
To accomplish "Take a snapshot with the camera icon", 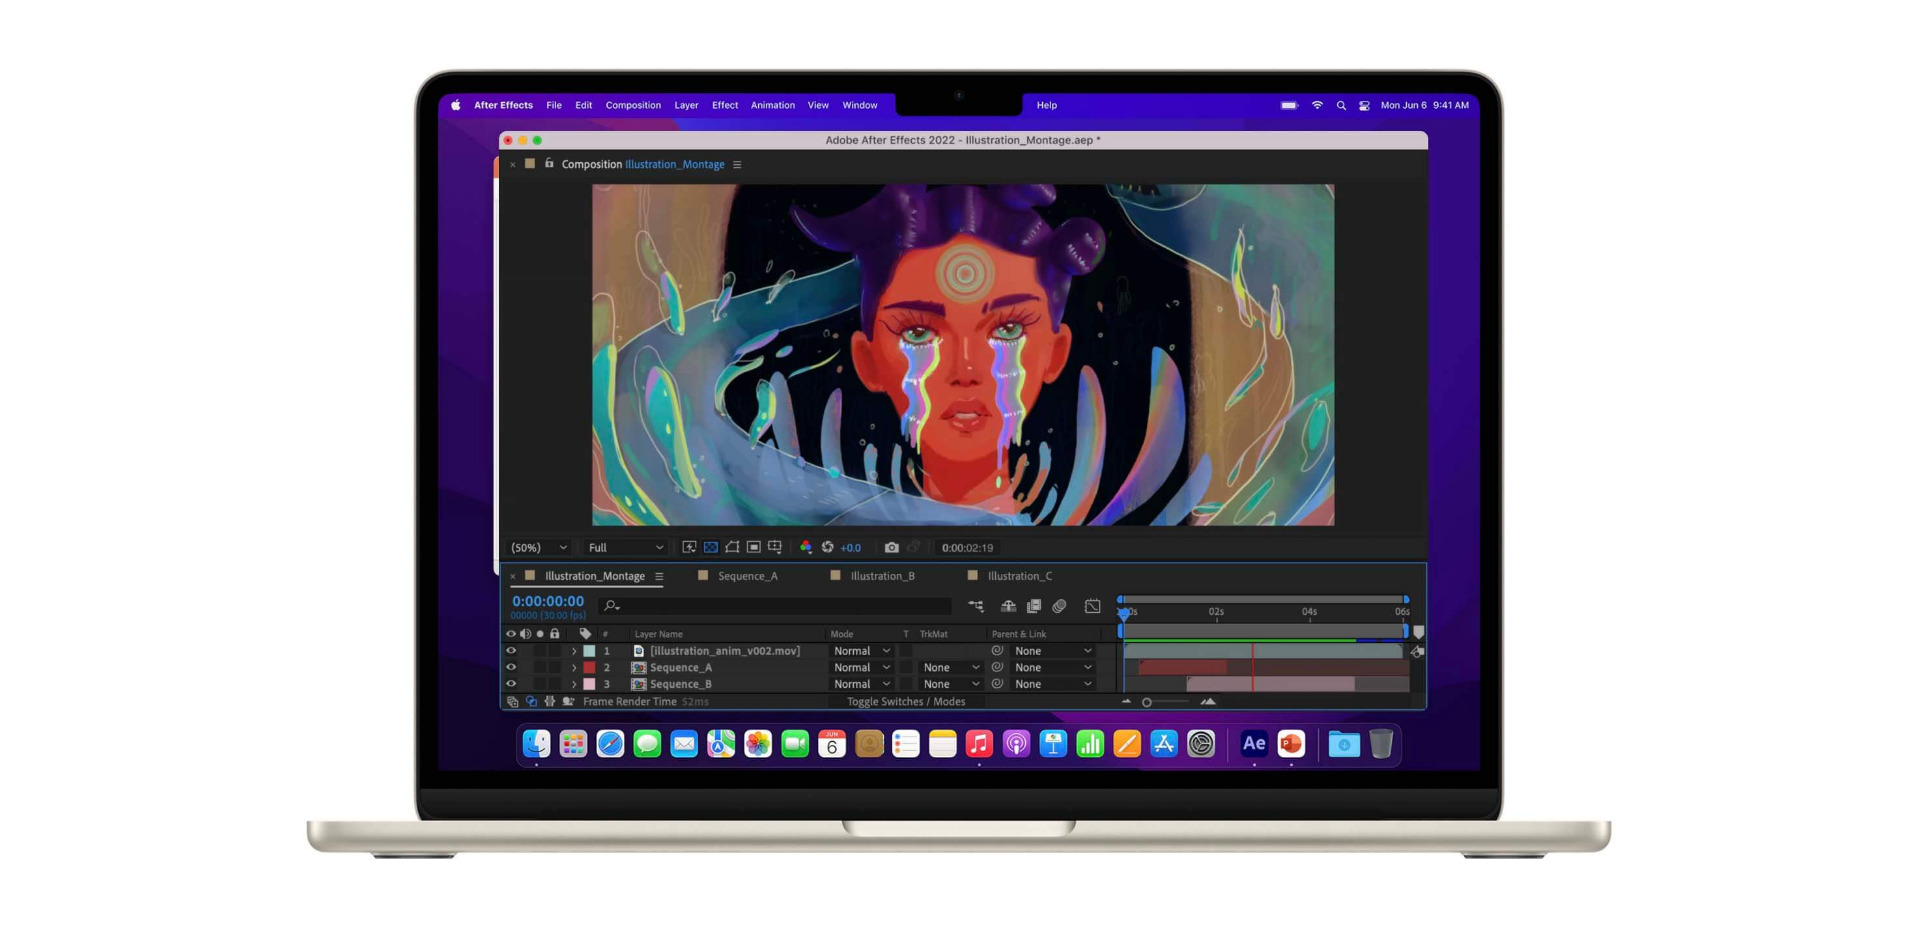I will tap(891, 548).
